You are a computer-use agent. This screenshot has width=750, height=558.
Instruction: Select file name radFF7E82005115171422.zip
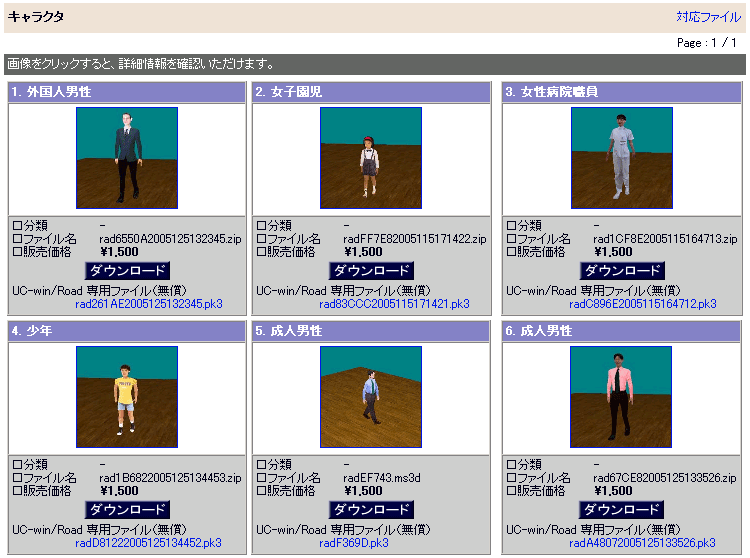click(x=415, y=239)
